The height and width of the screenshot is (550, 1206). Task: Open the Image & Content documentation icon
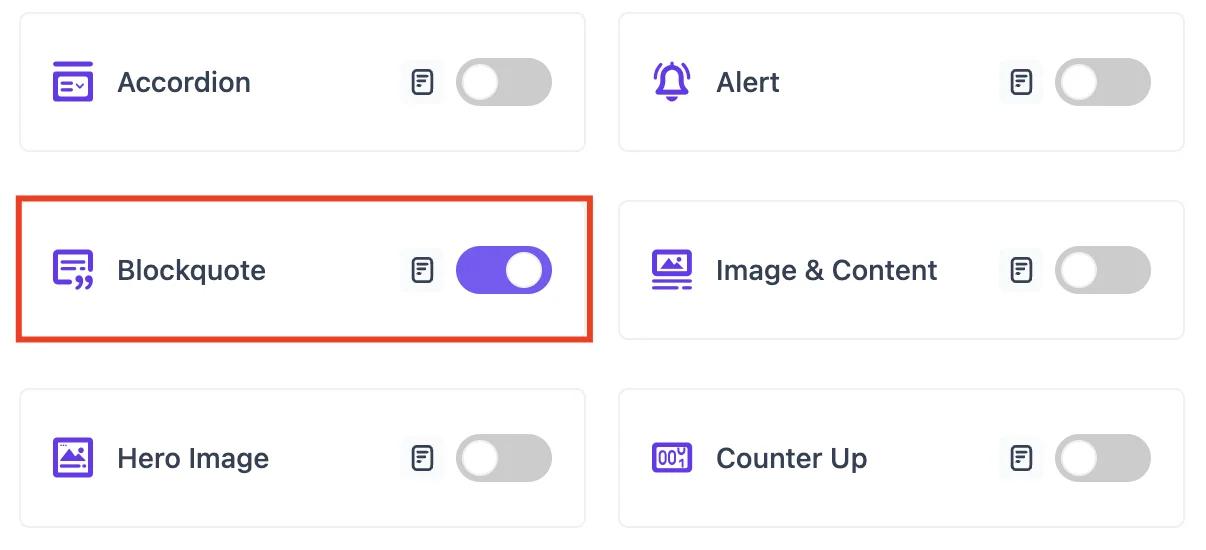click(x=1021, y=270)
